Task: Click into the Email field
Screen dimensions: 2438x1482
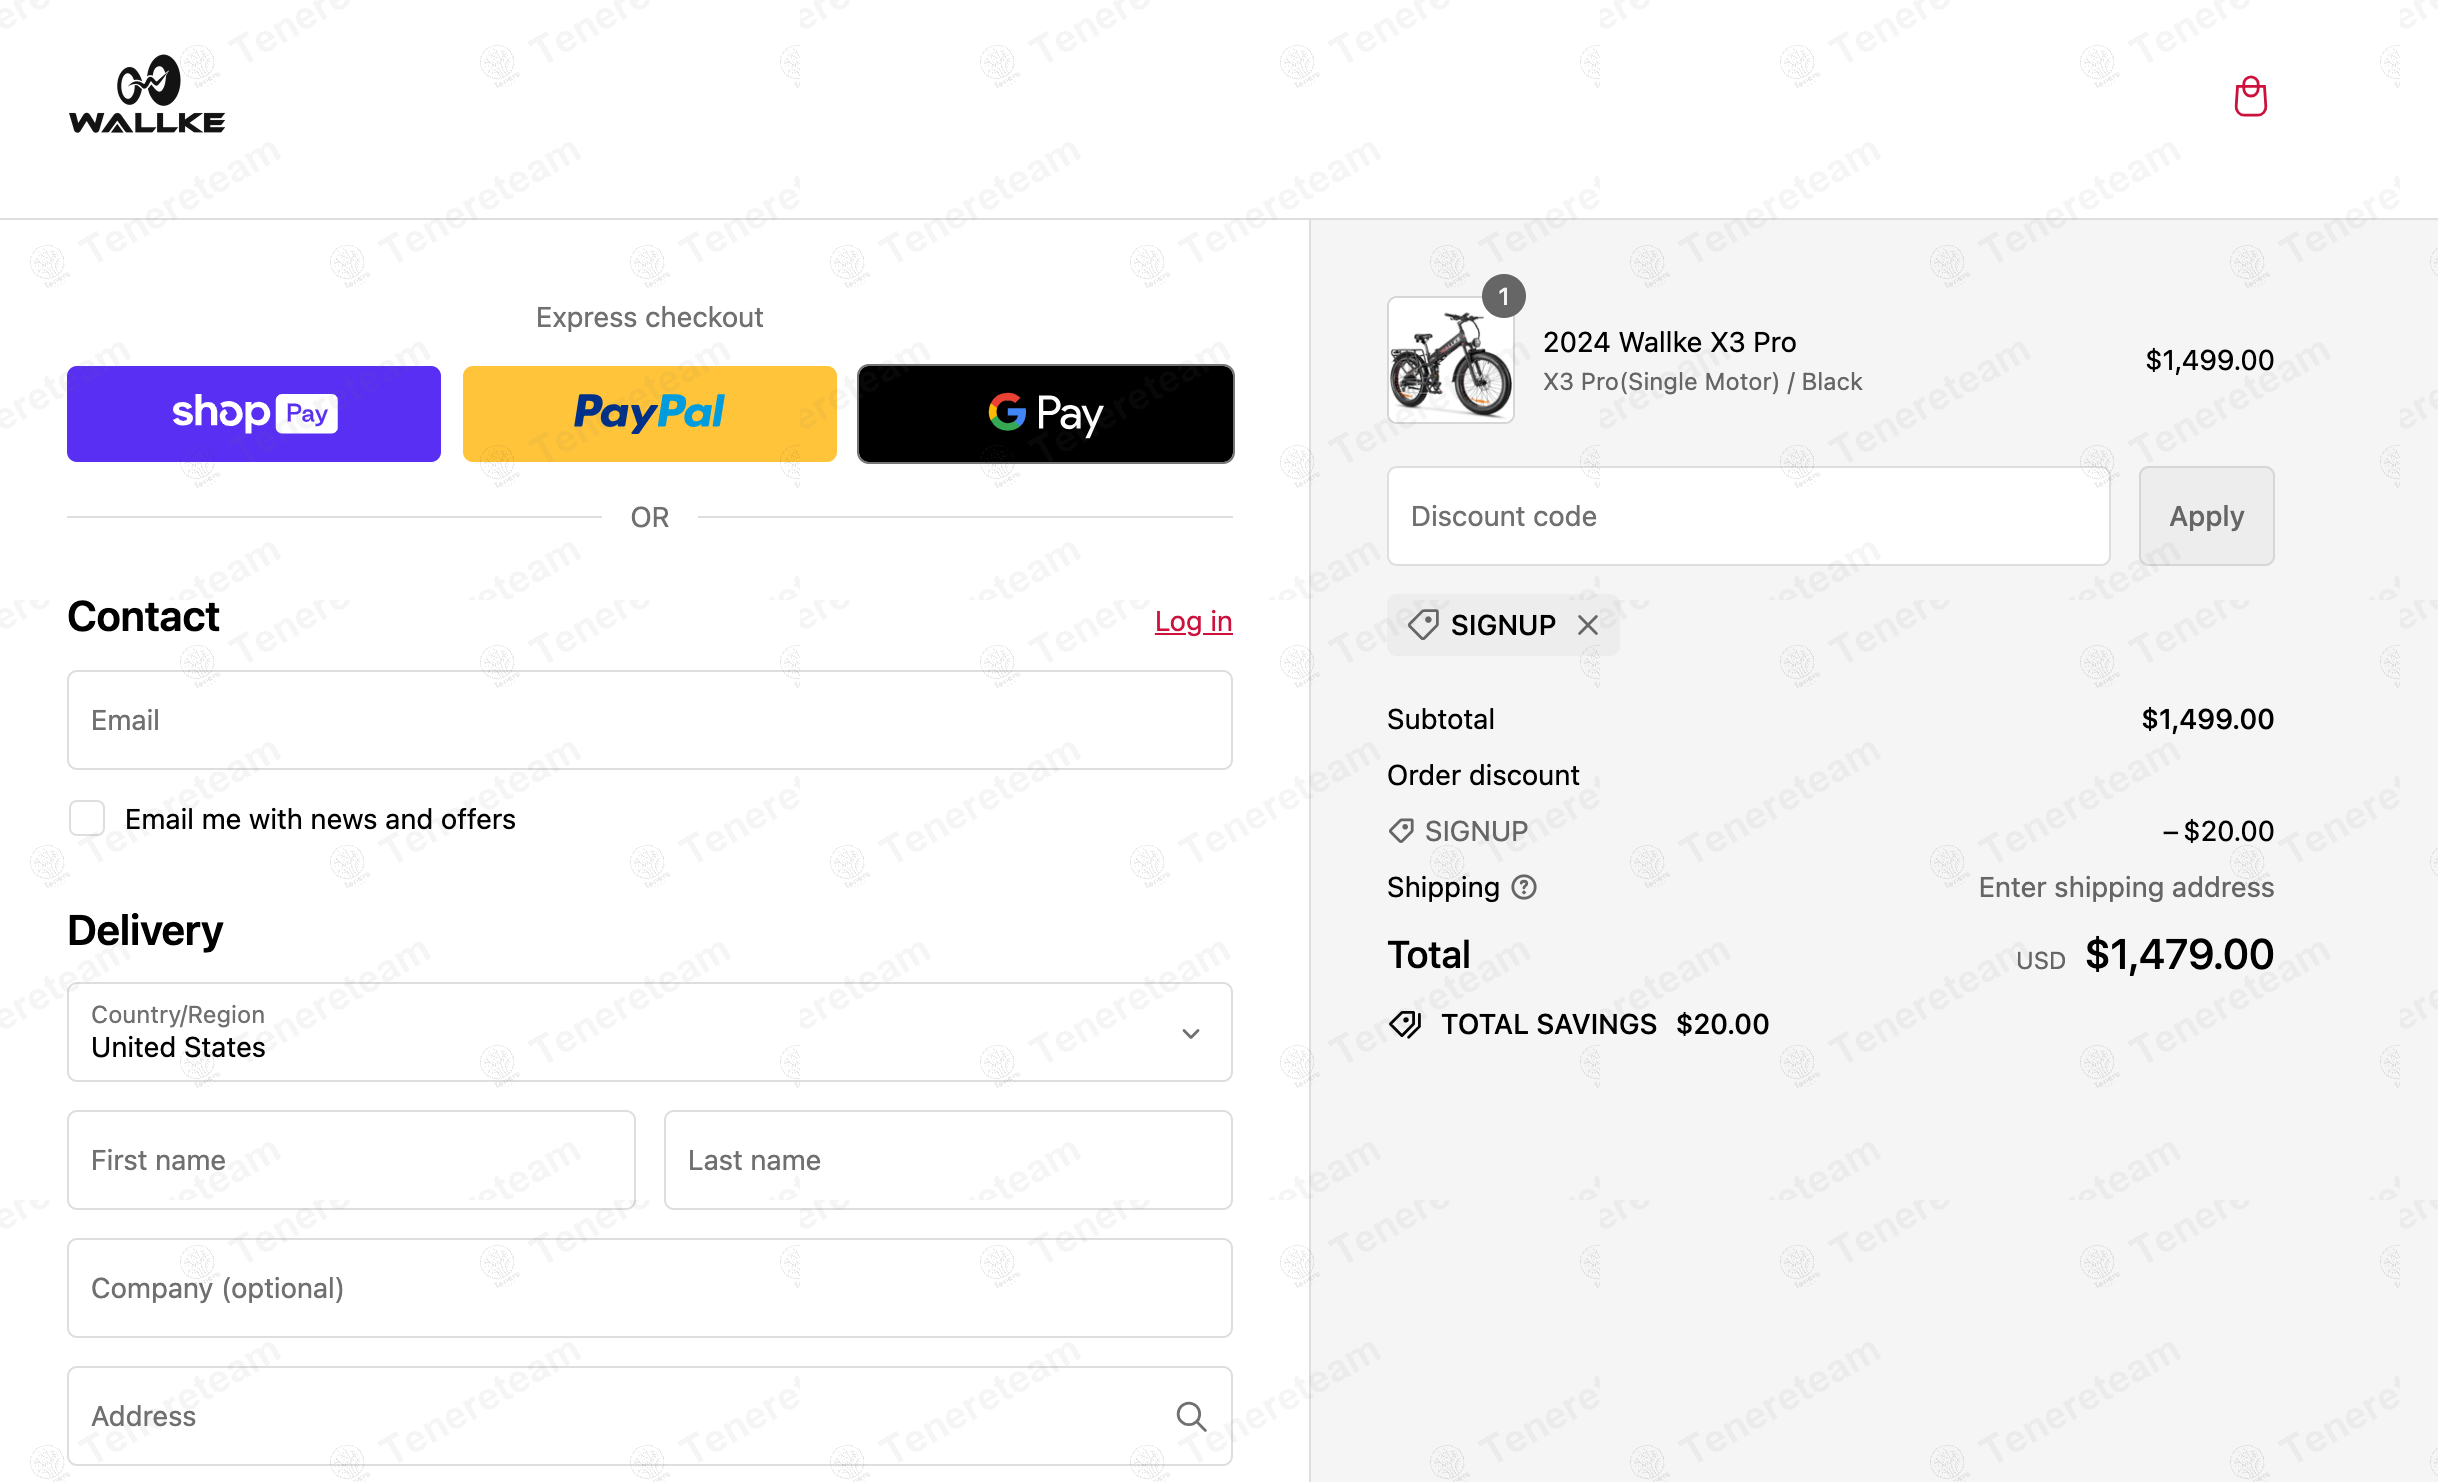Action: [650, 720]
